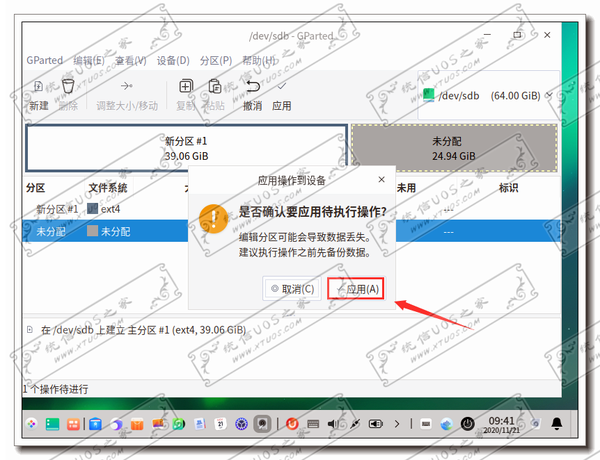The width and height of the screenshot is (600, 460).
Task: Click the clock showing 09:41
Action: [501, 425]
